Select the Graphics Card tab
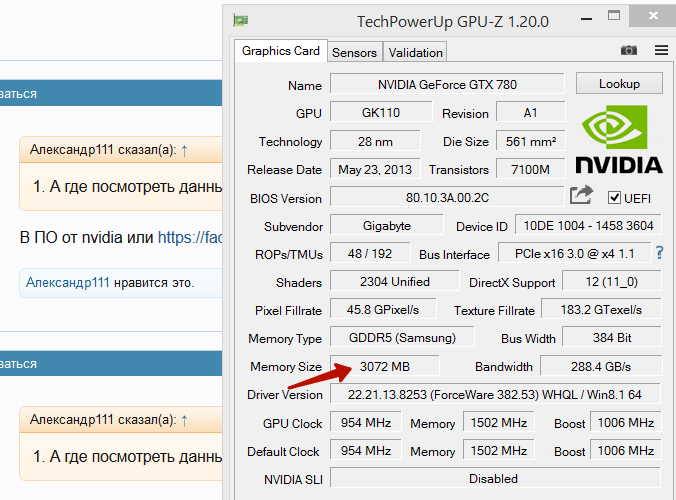 coord(281,51)
